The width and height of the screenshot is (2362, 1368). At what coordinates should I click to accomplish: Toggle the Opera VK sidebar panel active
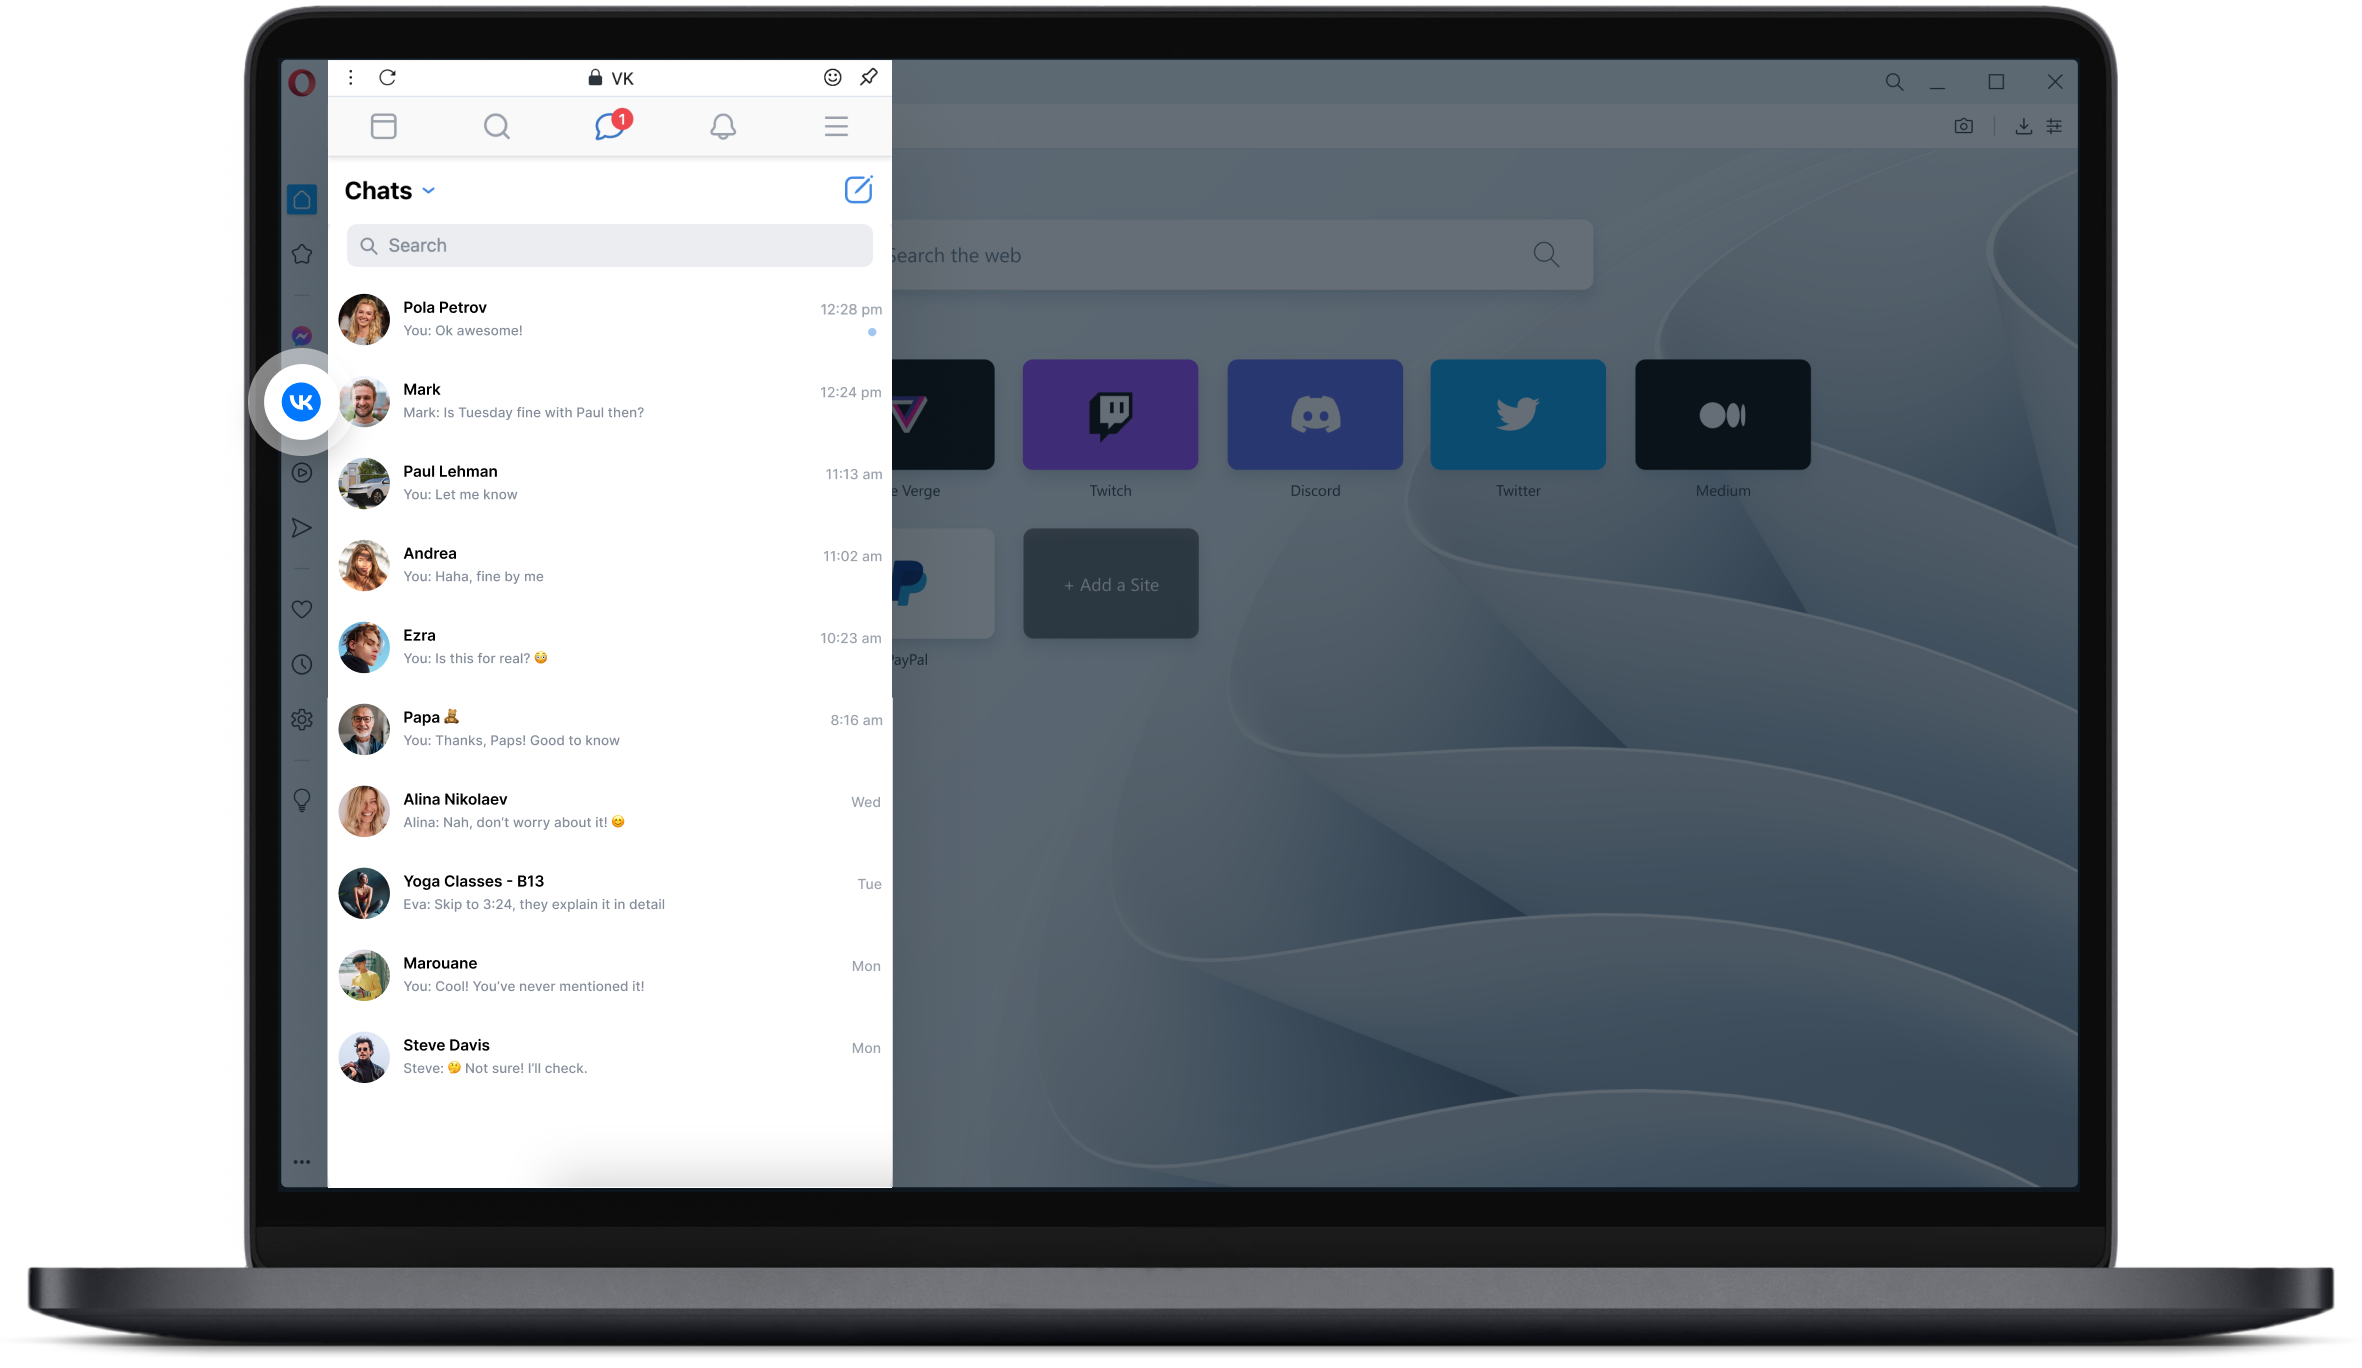300,401
